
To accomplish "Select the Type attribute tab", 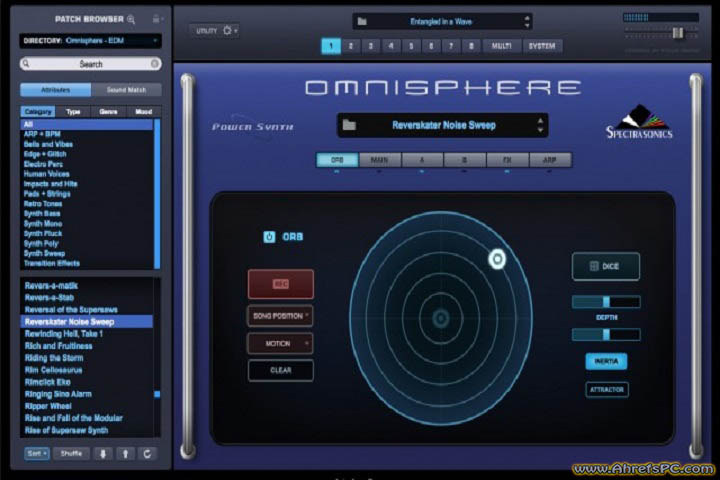I will pyautogui.click(x=73, y=112).
